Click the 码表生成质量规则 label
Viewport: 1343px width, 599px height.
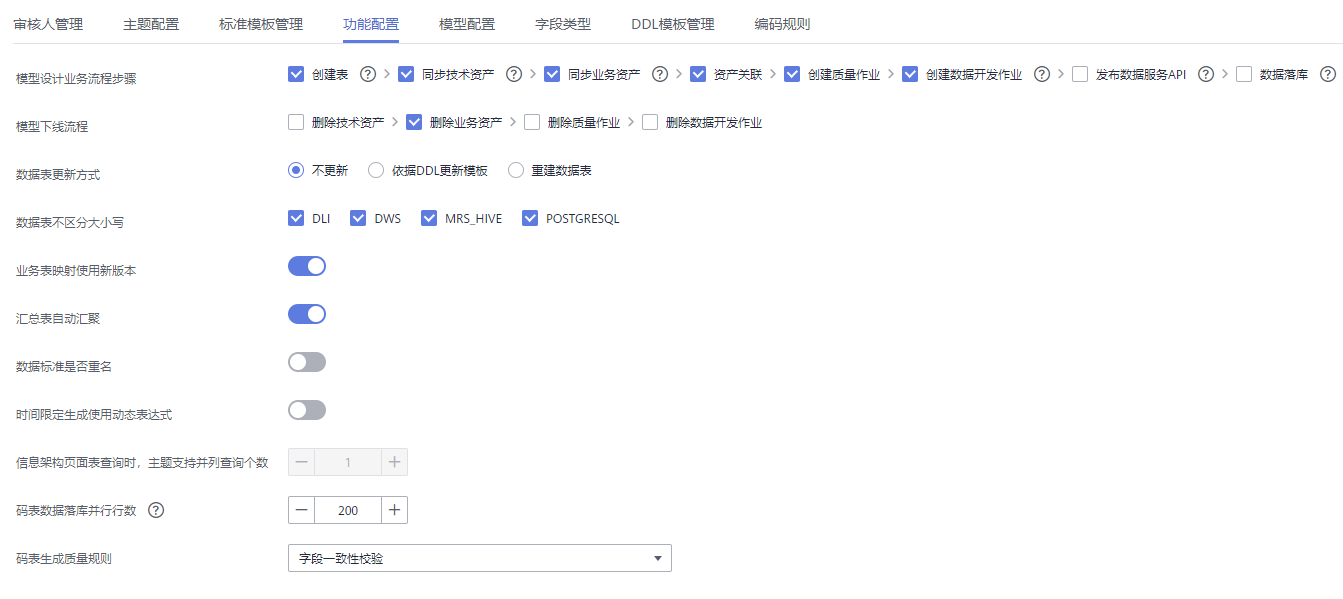(x=64, y=558)
